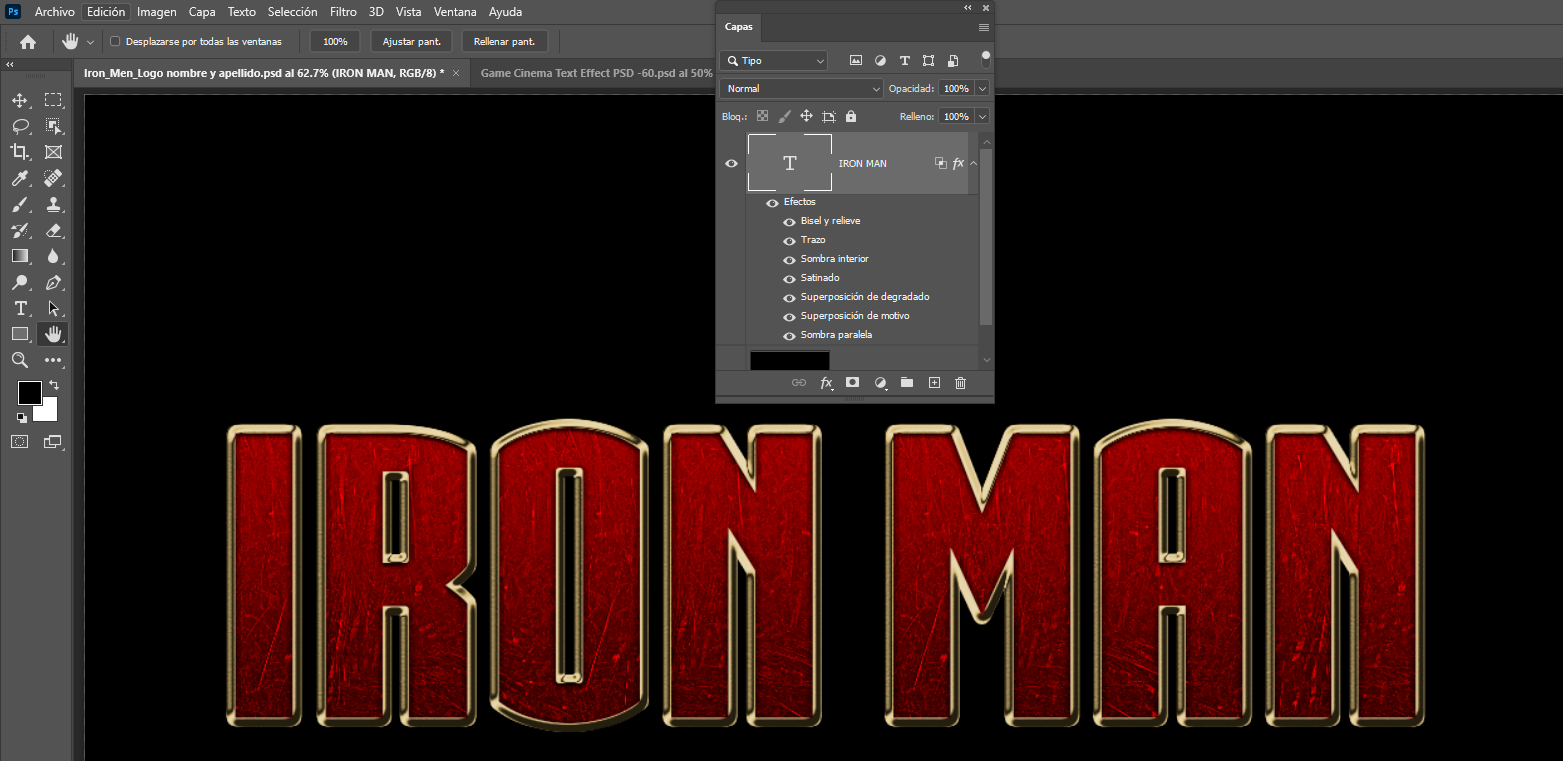Select the Object Selection tool
Viewport: 1563px width, 761px height.
(53, 126)
